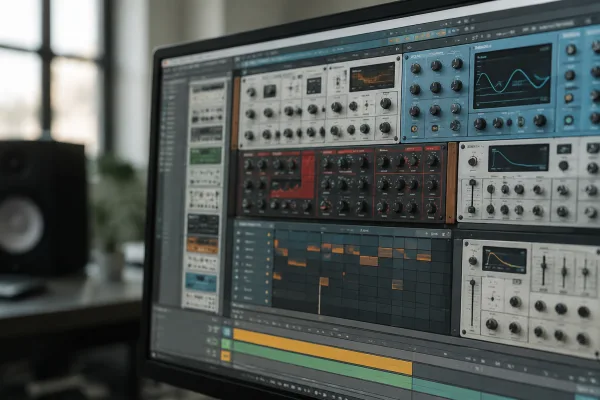The image size is (600, 400).
Task: Click the piano roll playhead marker
Action: 320,299
